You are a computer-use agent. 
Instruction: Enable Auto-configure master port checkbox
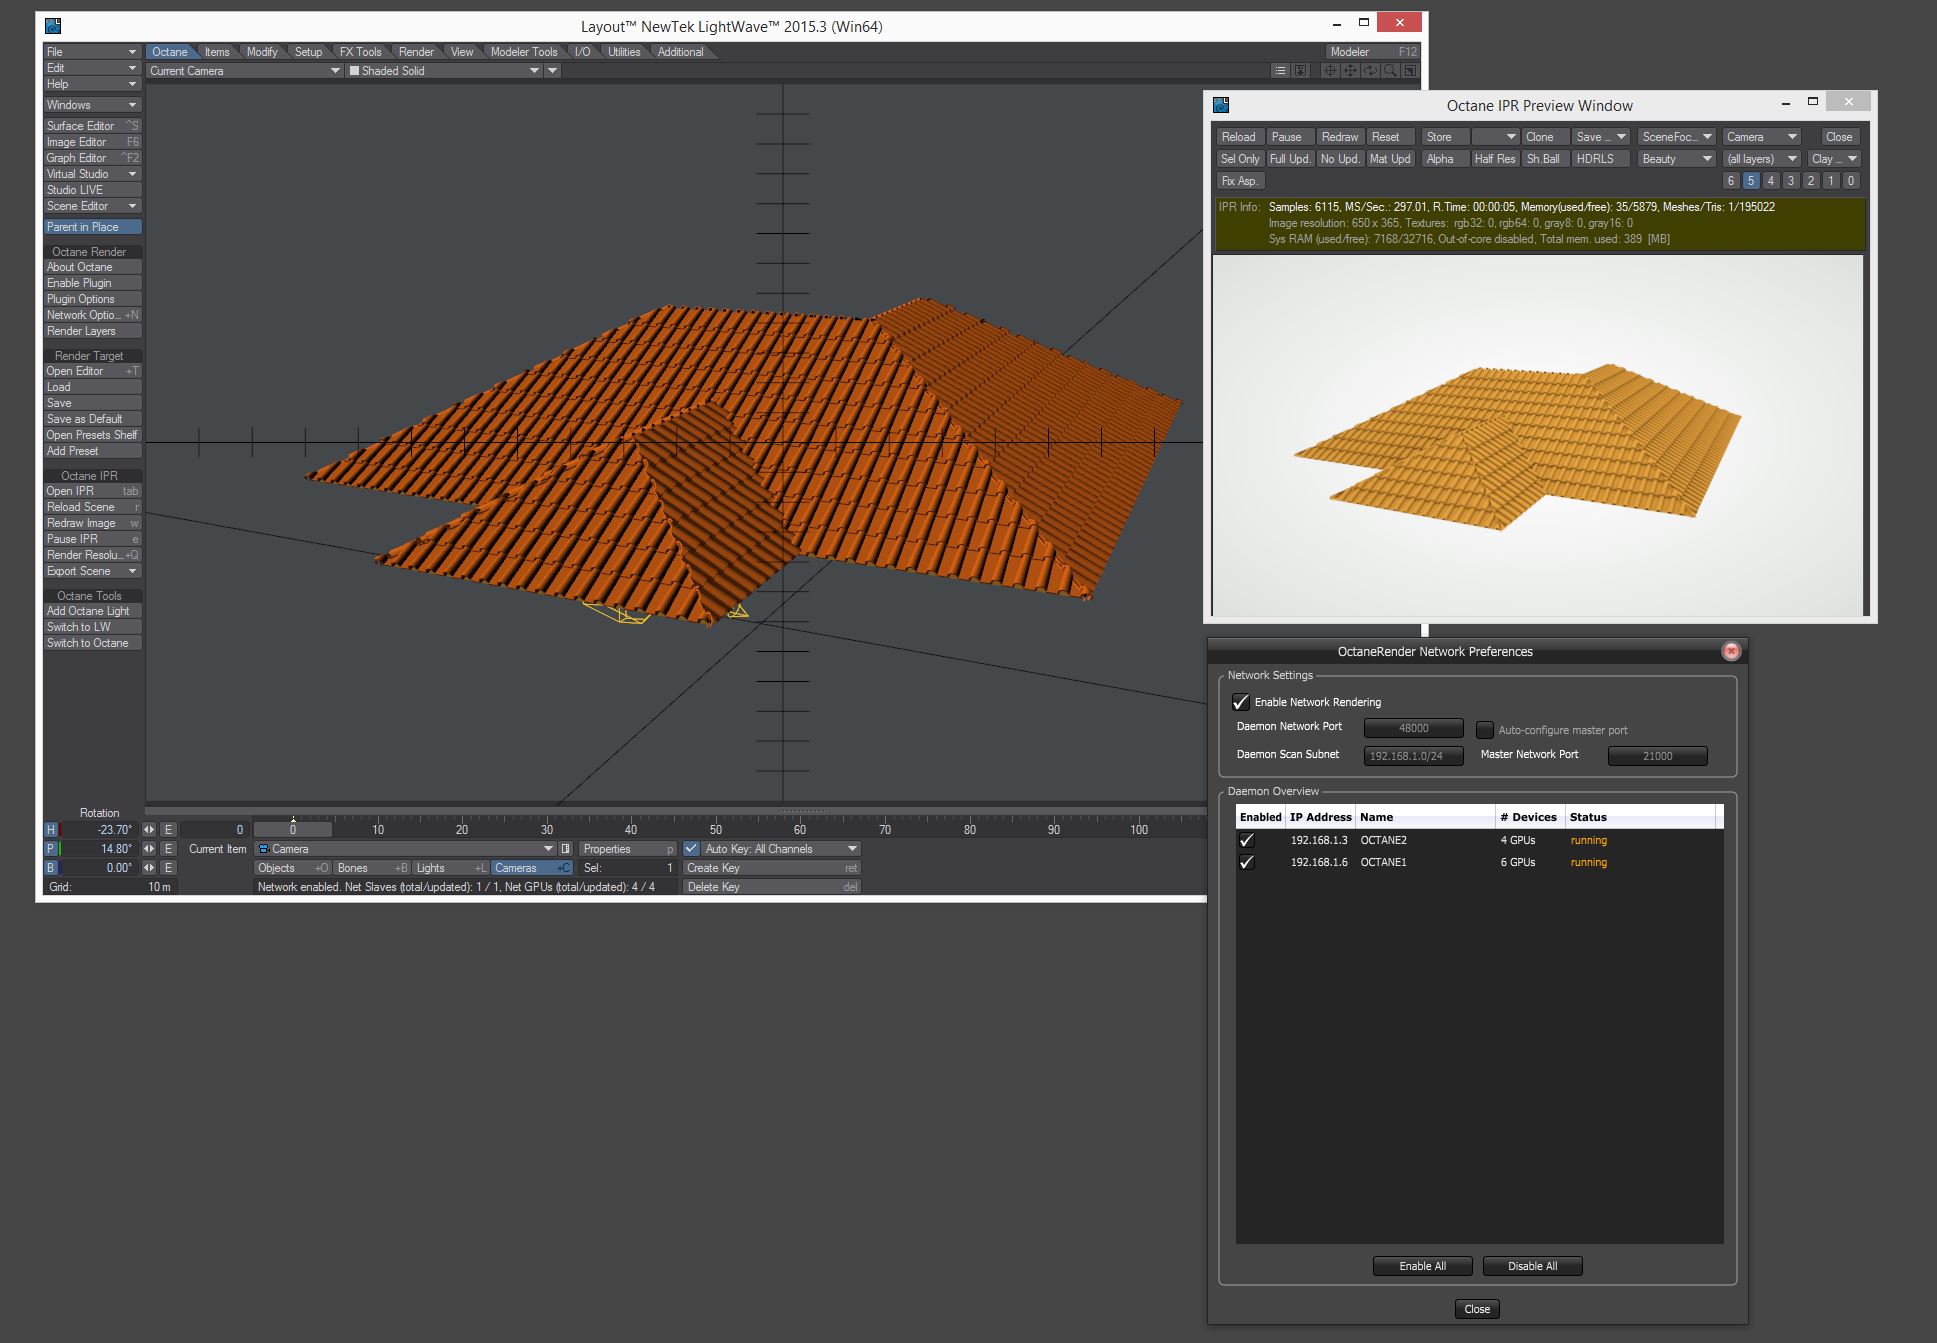[x=1485, y=730]
